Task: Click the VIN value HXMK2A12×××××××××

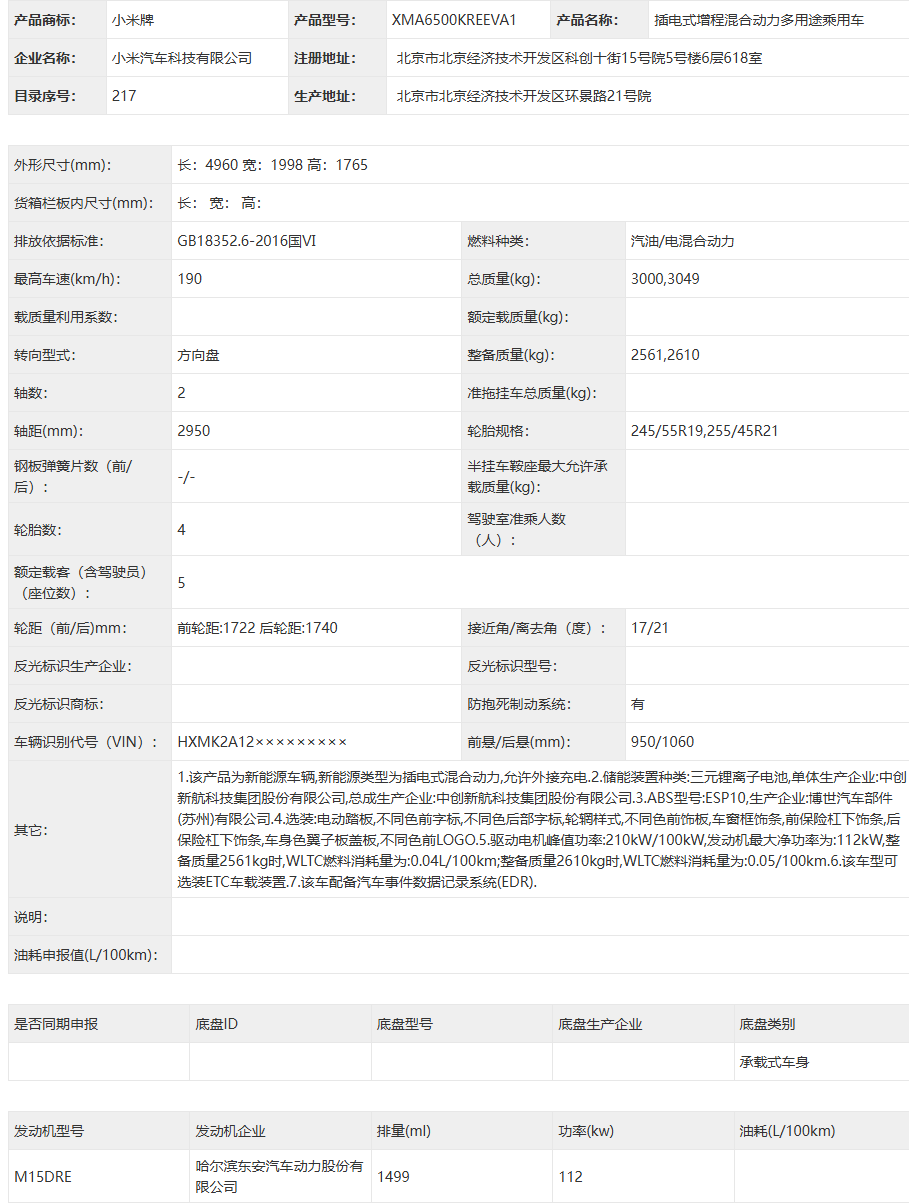Action: [262, 742]
